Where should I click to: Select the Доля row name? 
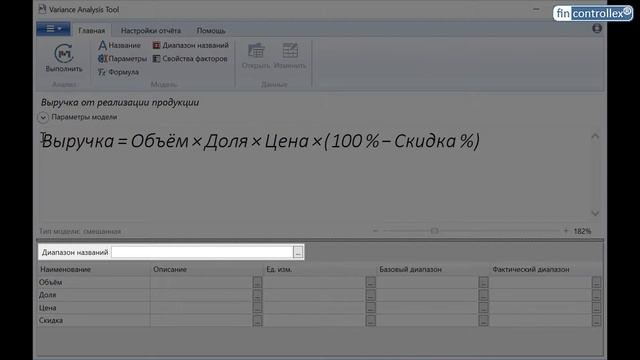click(x=47, y=295)
